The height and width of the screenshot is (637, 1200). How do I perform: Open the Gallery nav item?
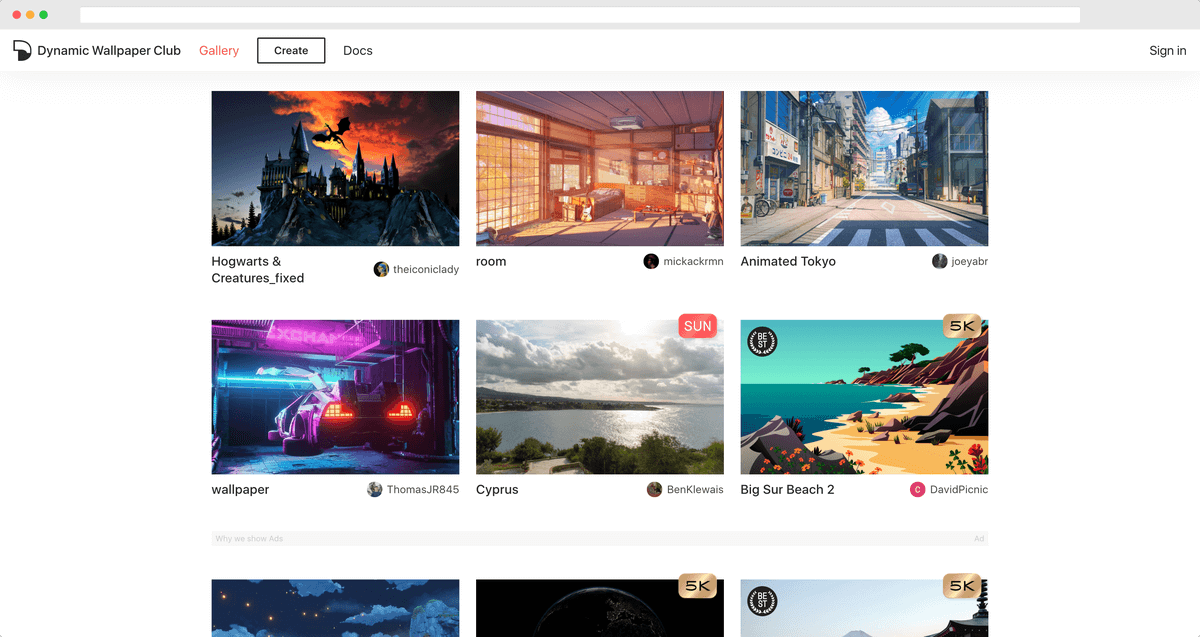point(219,50)
